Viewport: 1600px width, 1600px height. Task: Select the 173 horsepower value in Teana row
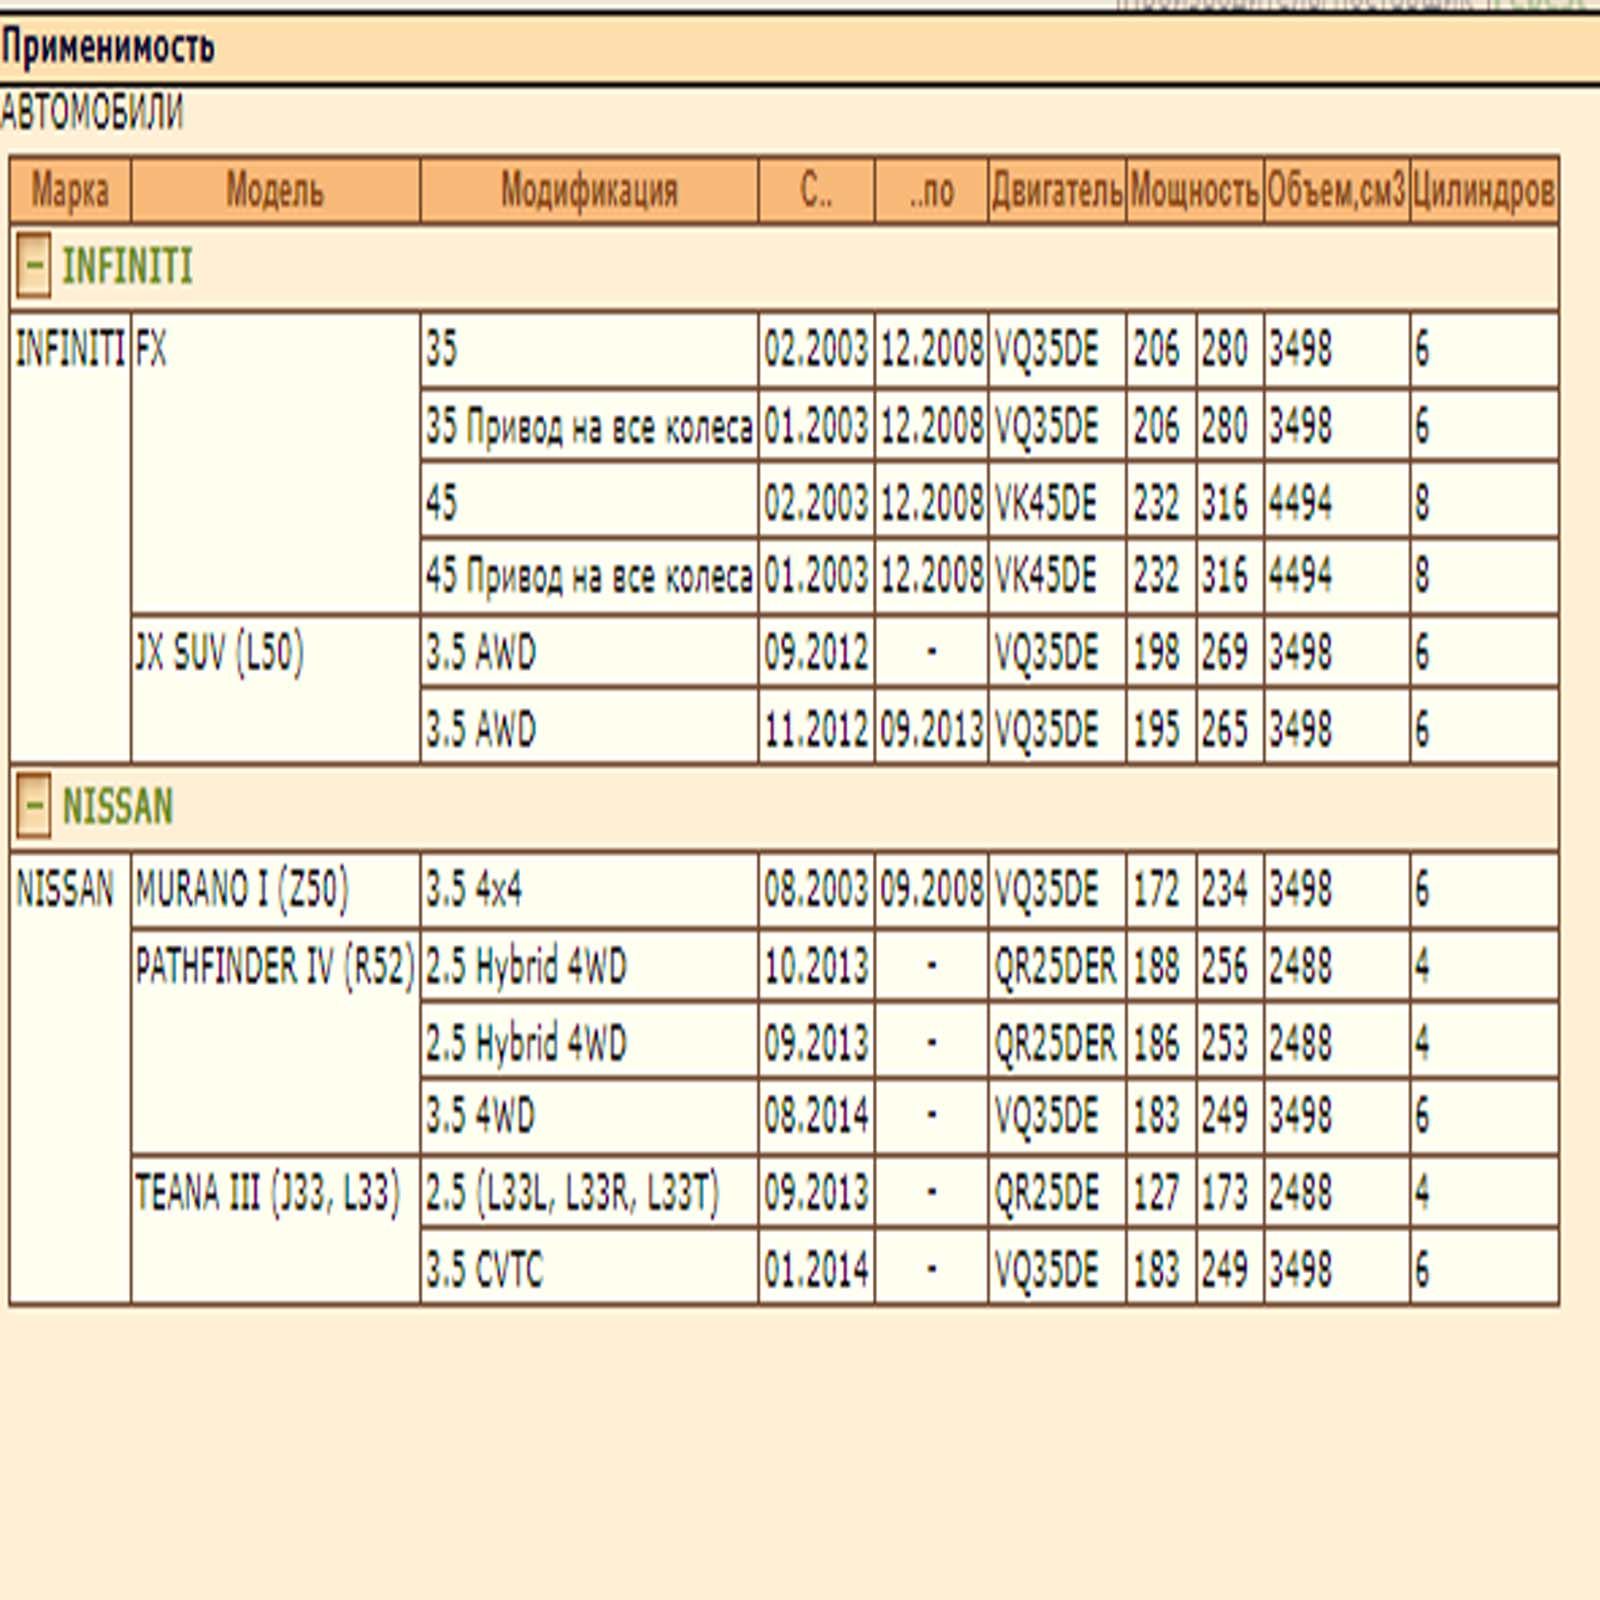pyautogui.click(x=1230, y=1192)
